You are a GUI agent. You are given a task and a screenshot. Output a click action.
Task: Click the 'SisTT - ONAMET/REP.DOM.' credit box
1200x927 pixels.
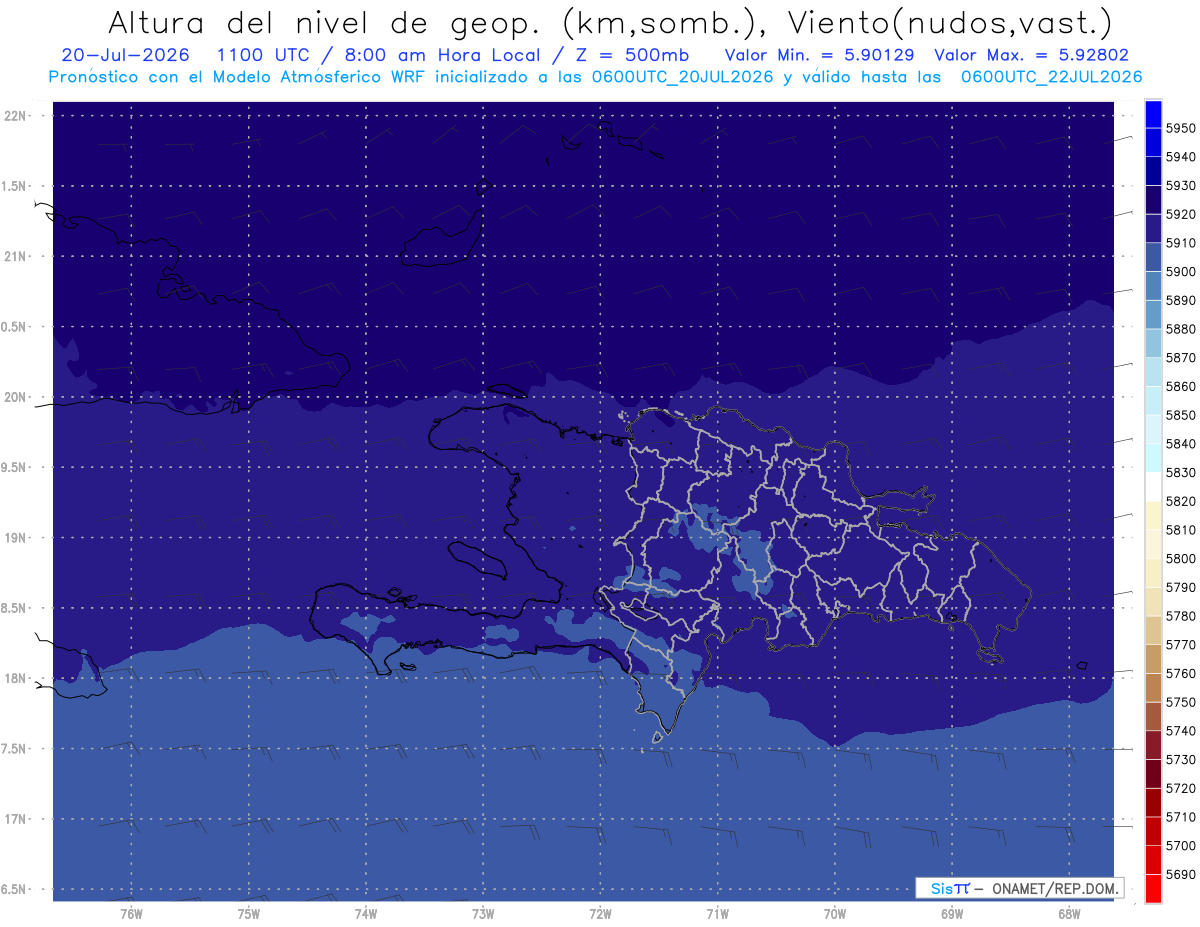tap(1019, 888)
